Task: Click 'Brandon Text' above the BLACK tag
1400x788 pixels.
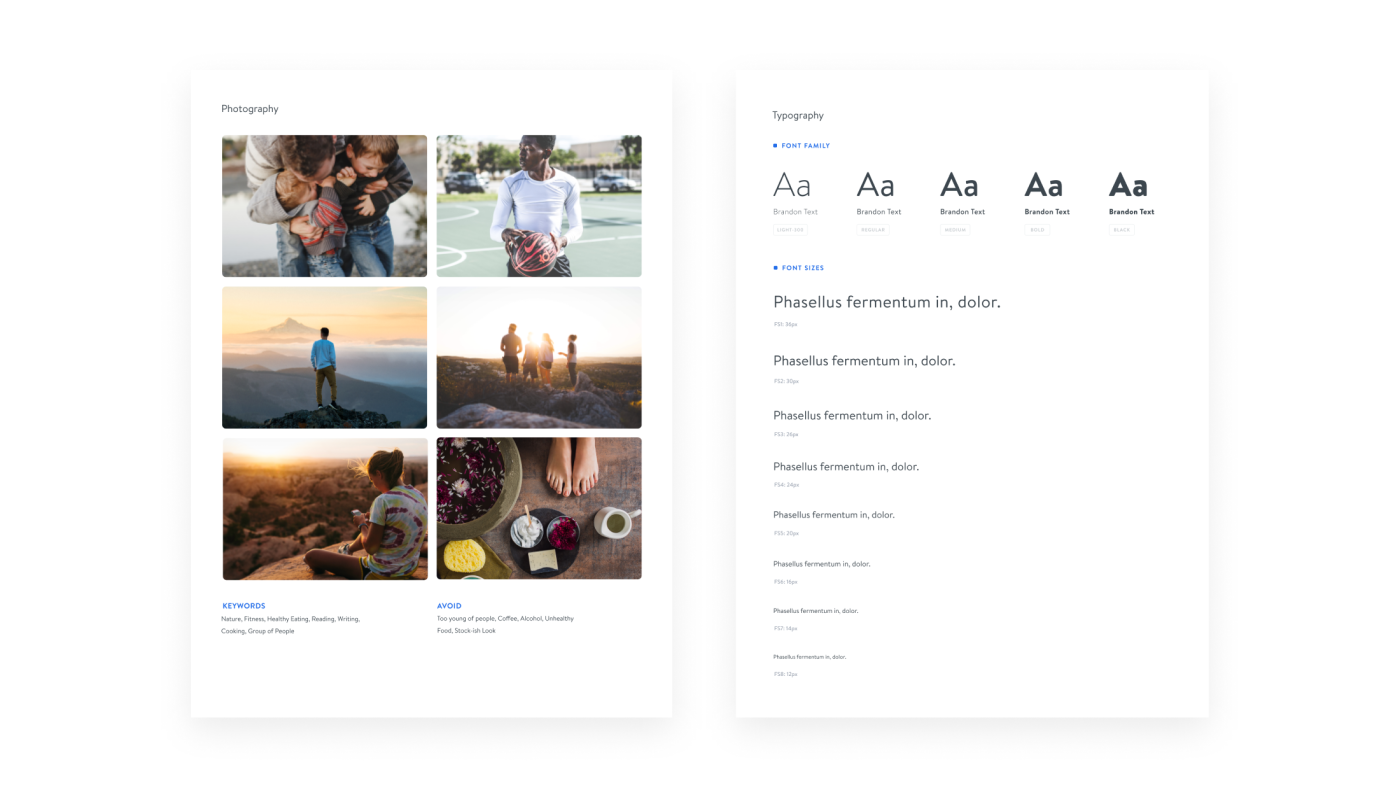Action: pos(1132,212)
